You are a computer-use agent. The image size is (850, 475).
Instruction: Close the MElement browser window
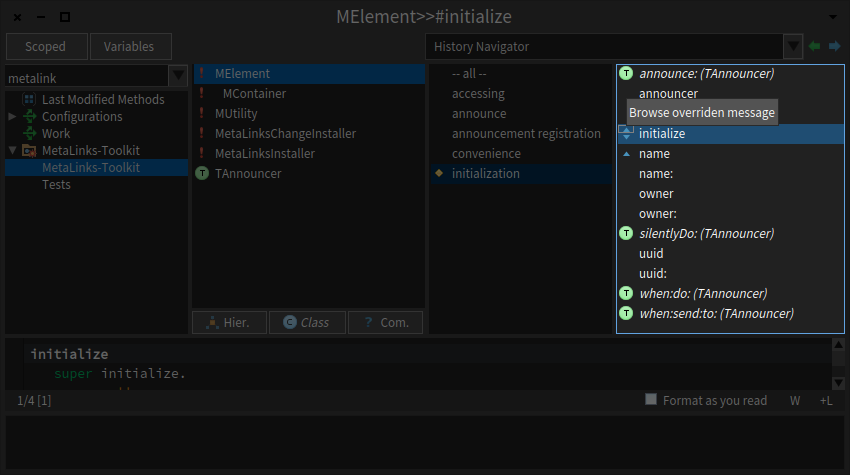pyautogui.click(x=17, y=17)
